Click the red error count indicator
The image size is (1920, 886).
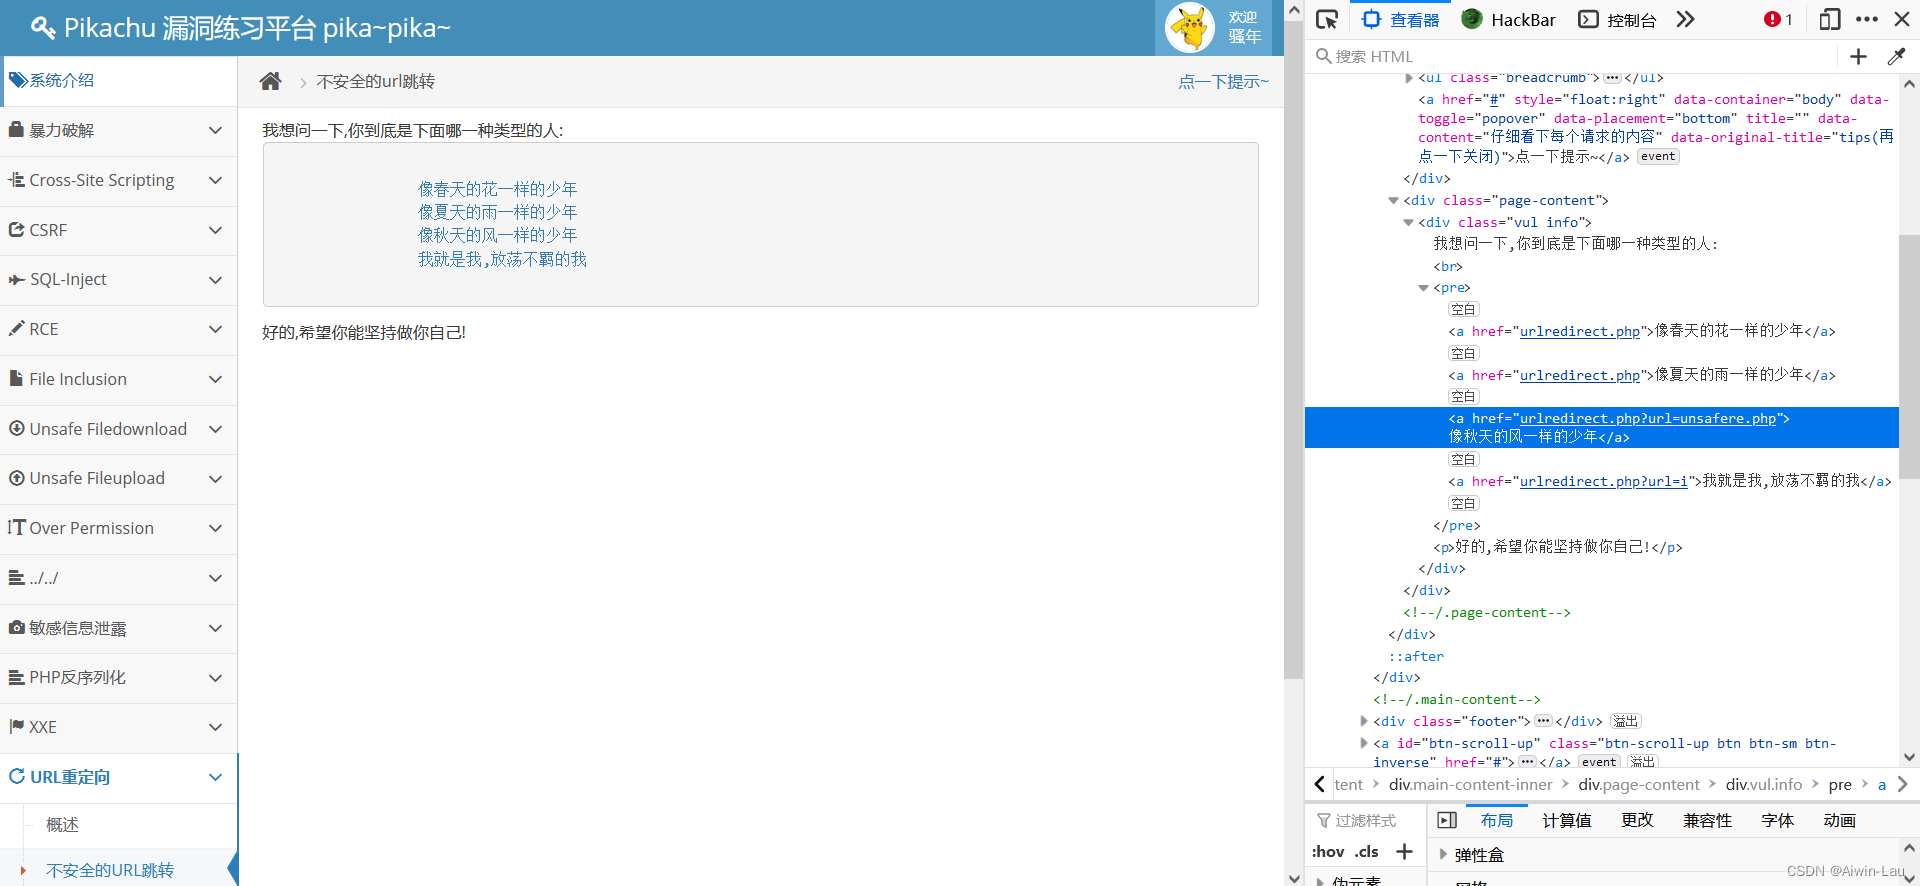tap(1777, 19)
